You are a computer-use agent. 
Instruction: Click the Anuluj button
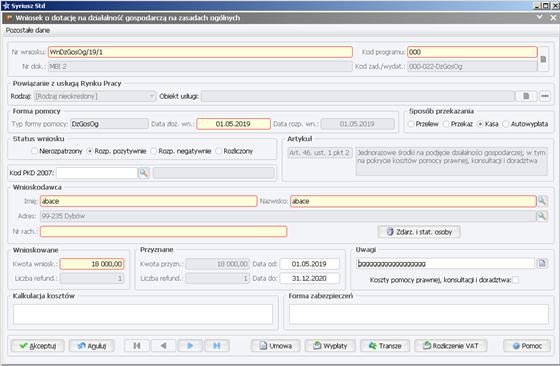click(91, 346)
